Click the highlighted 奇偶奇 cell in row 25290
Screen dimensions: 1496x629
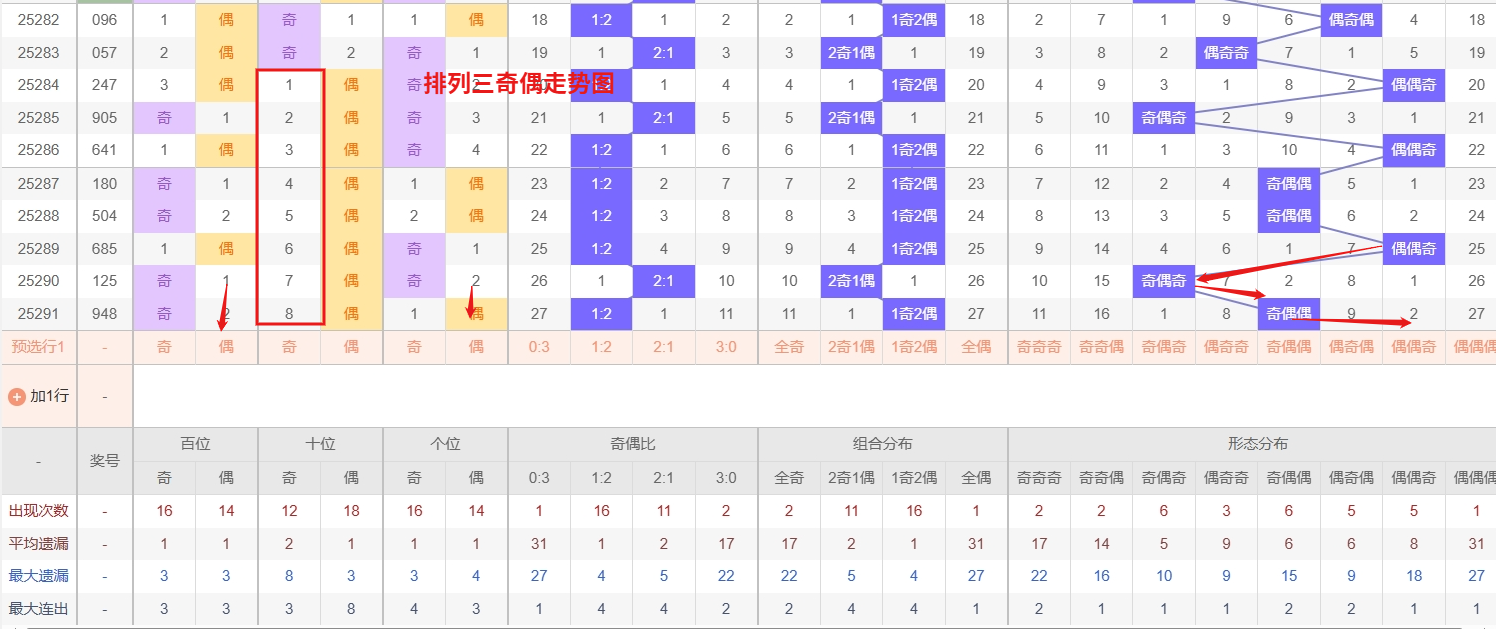1163,281
